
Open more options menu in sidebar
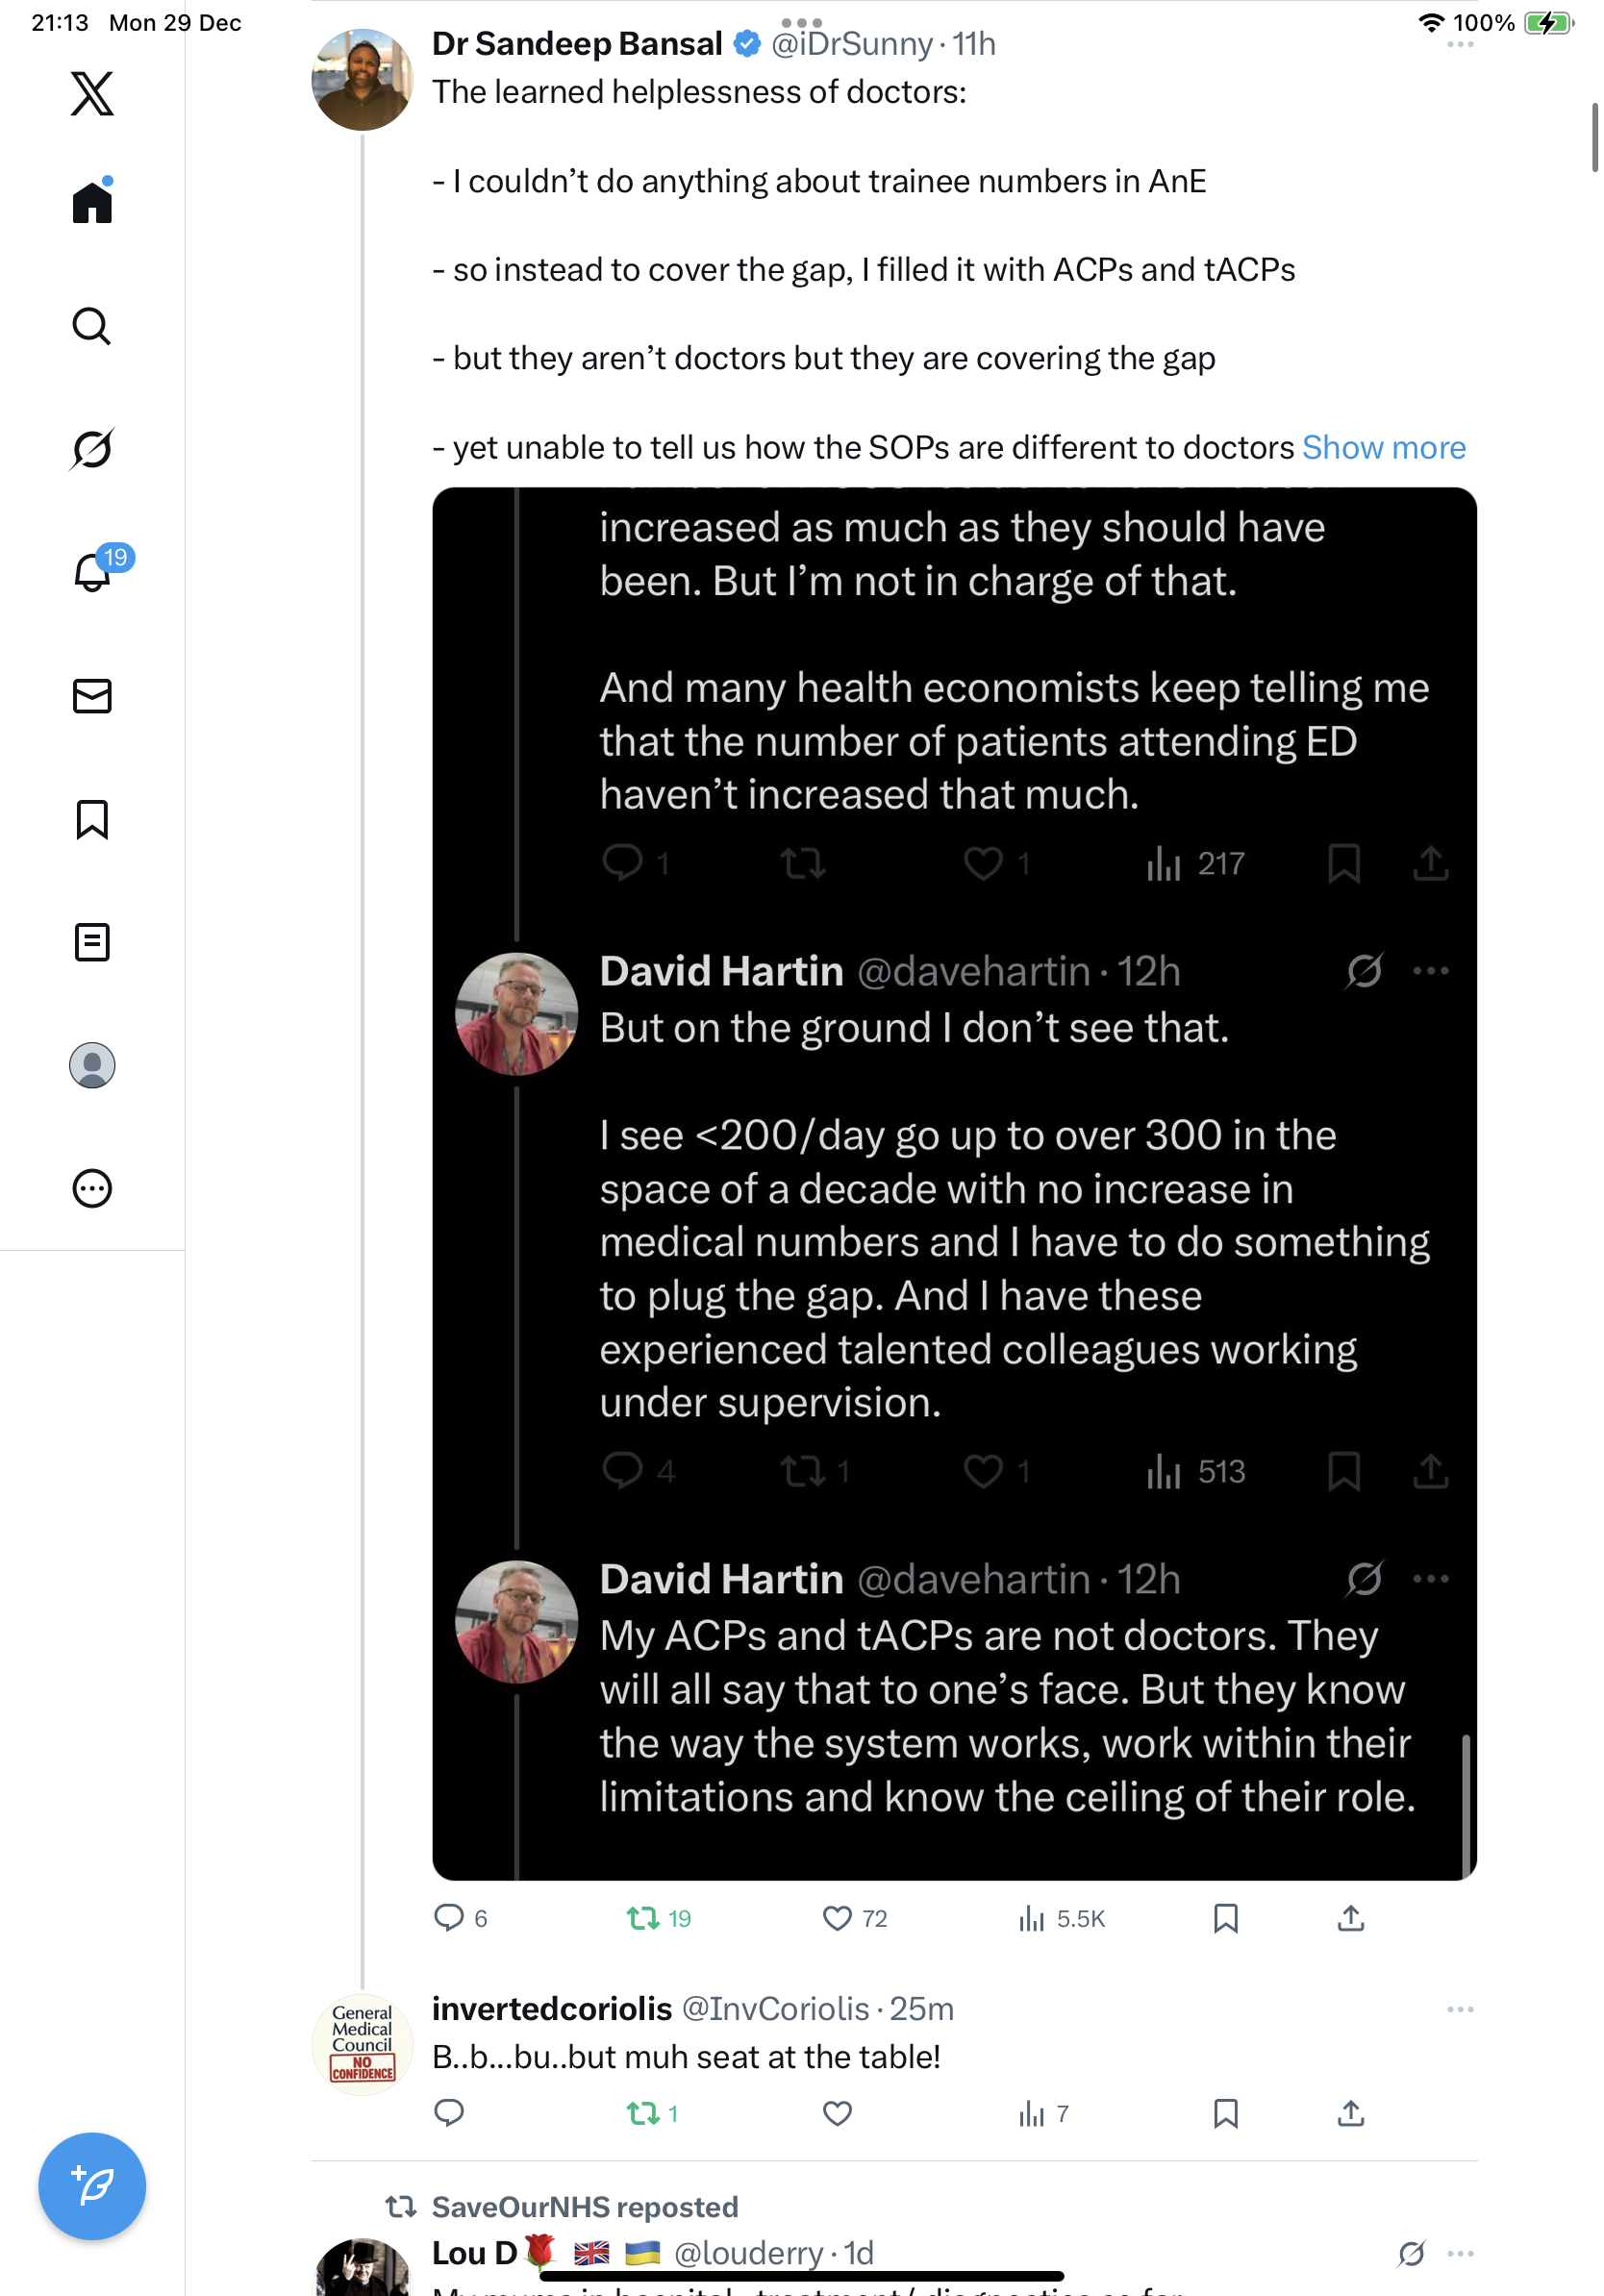[92, 1188]
